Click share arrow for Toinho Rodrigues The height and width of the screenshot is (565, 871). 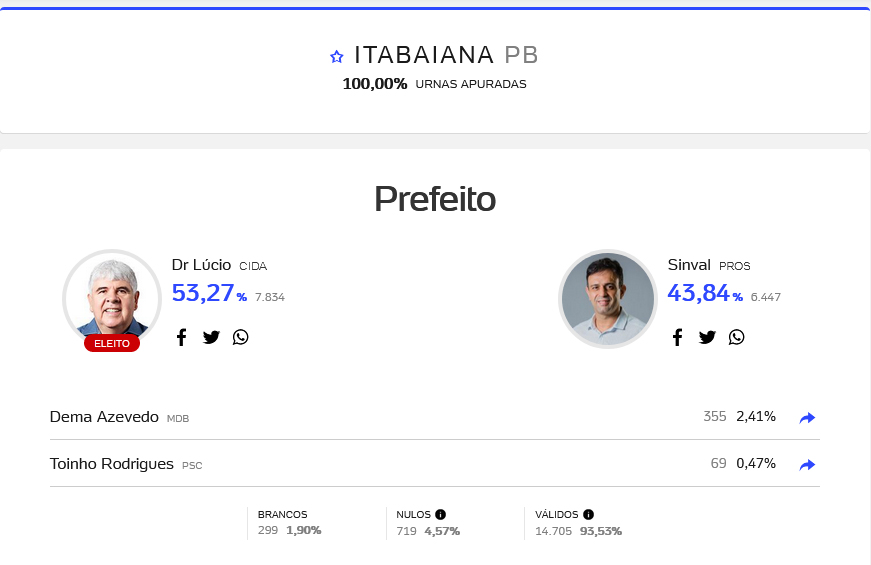click(807, 465)
